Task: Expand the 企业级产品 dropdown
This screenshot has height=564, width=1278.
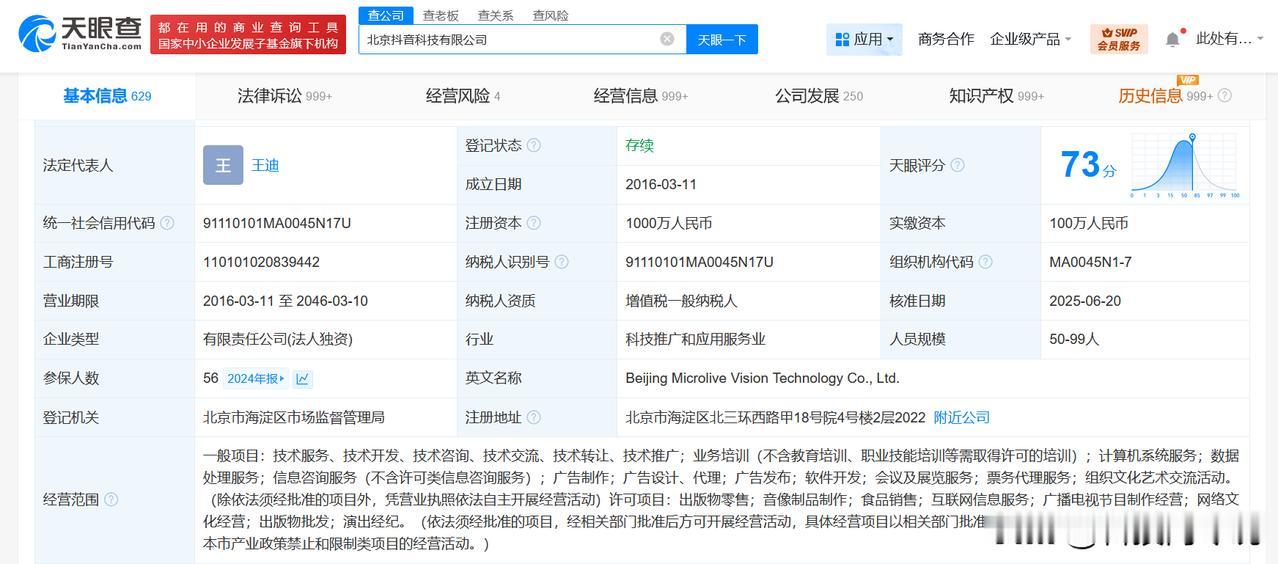Action: [1031, 39]
